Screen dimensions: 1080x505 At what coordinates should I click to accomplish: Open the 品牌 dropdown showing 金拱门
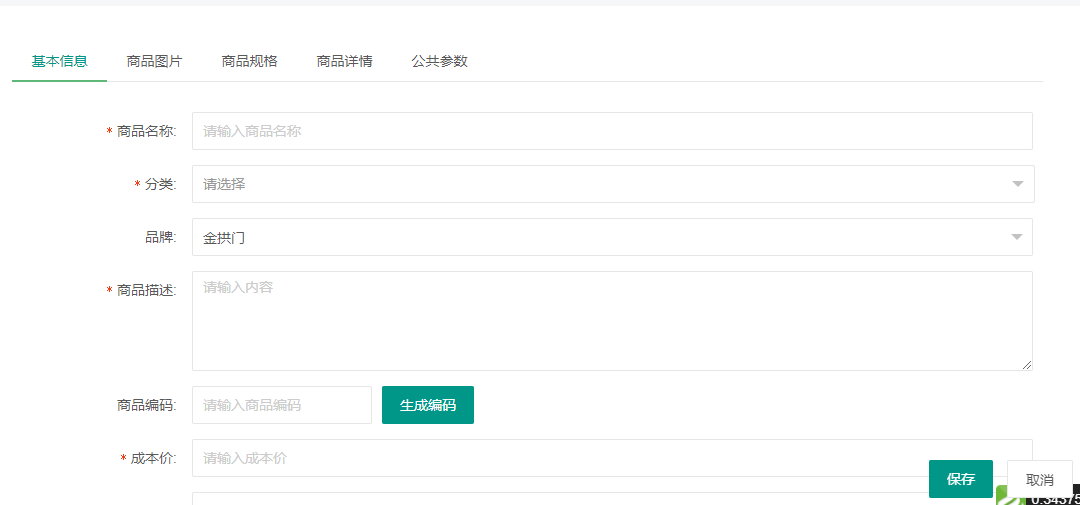coord(612,237)
